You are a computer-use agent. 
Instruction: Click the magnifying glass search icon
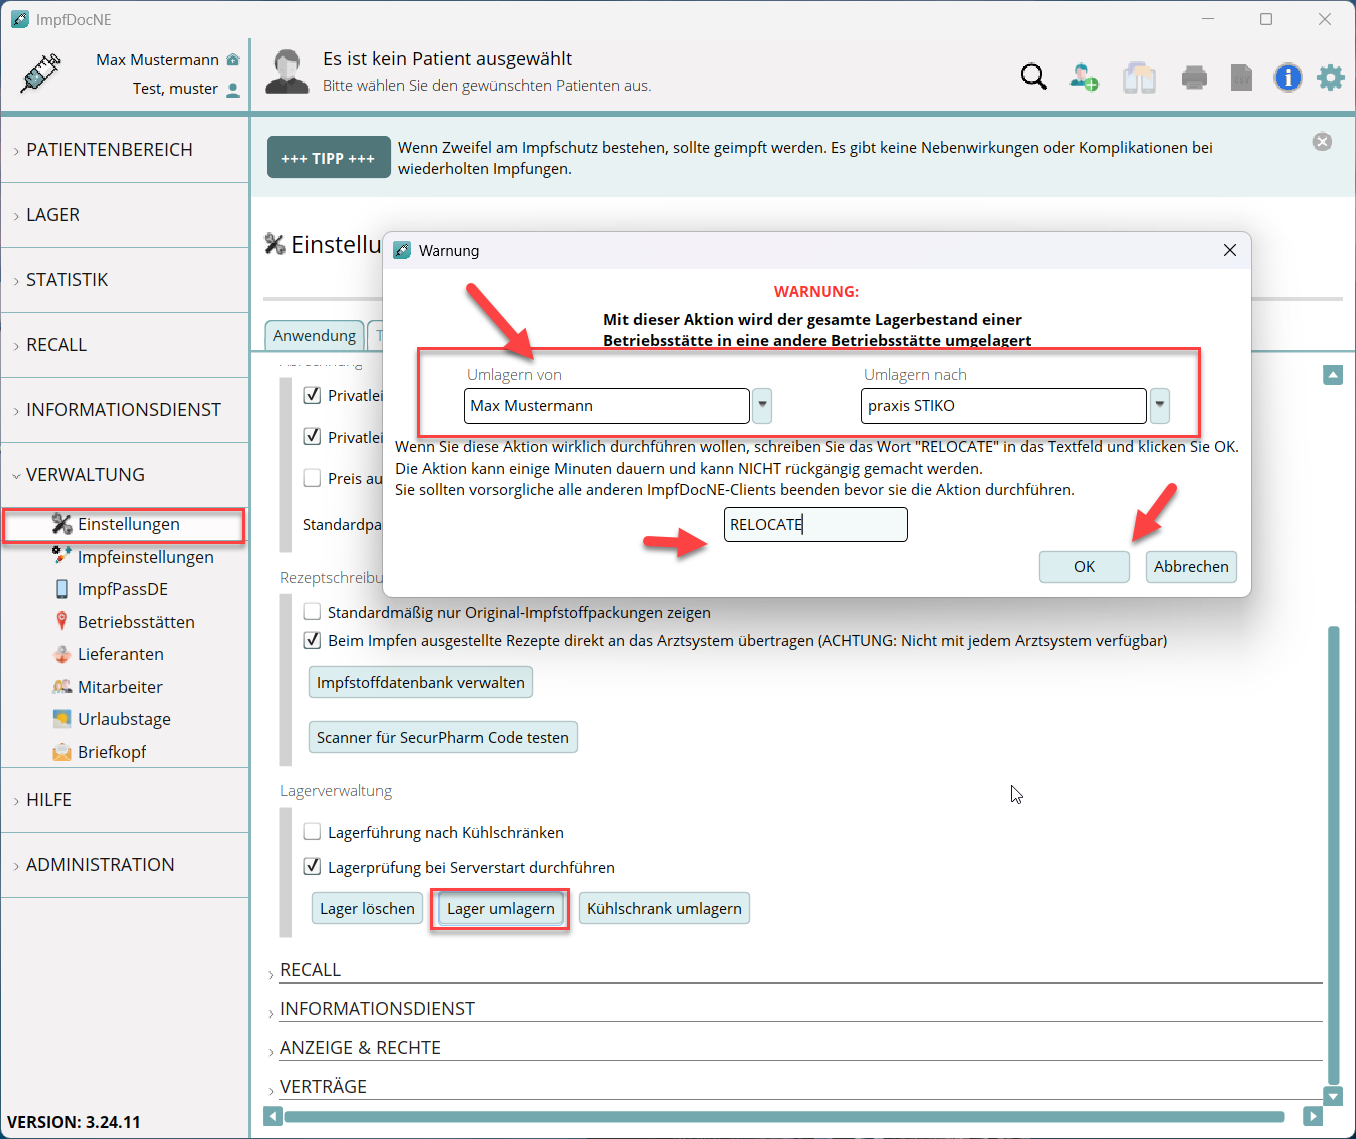click(1033, 77)
